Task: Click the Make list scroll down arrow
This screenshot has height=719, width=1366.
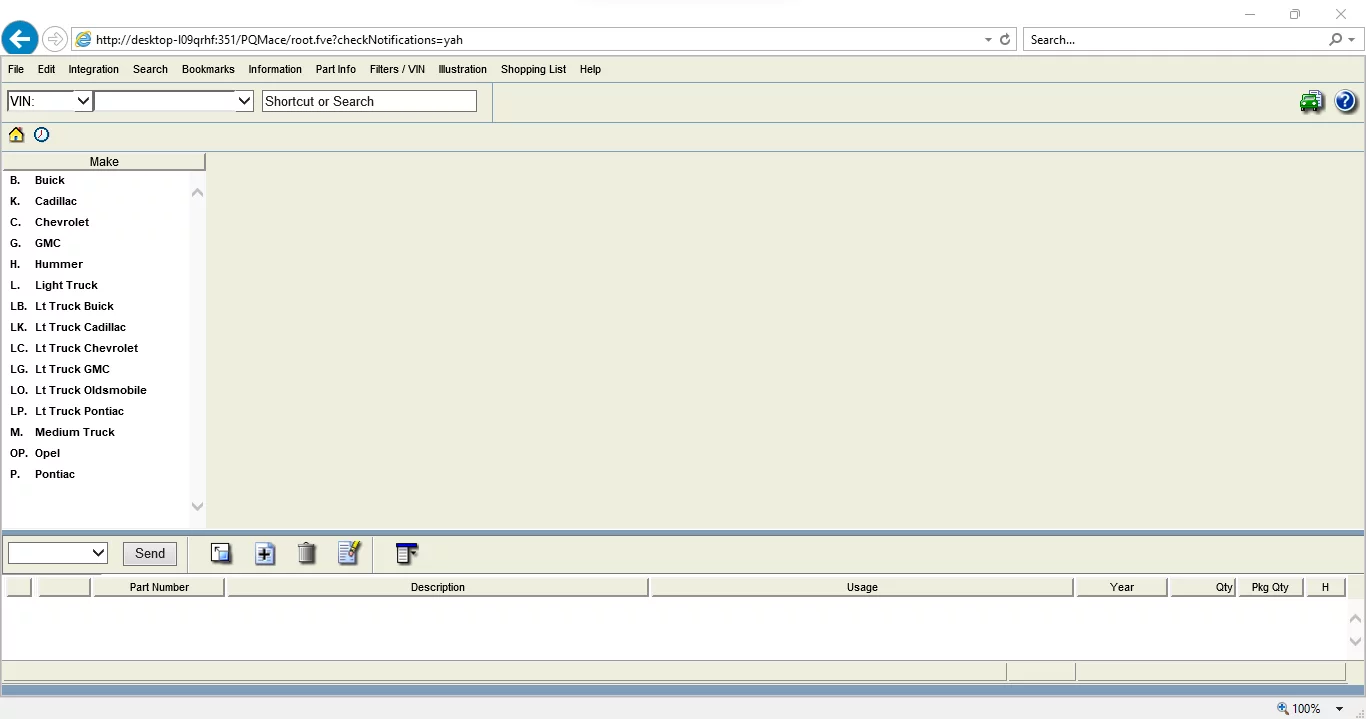Action: (x=197, y=506)
